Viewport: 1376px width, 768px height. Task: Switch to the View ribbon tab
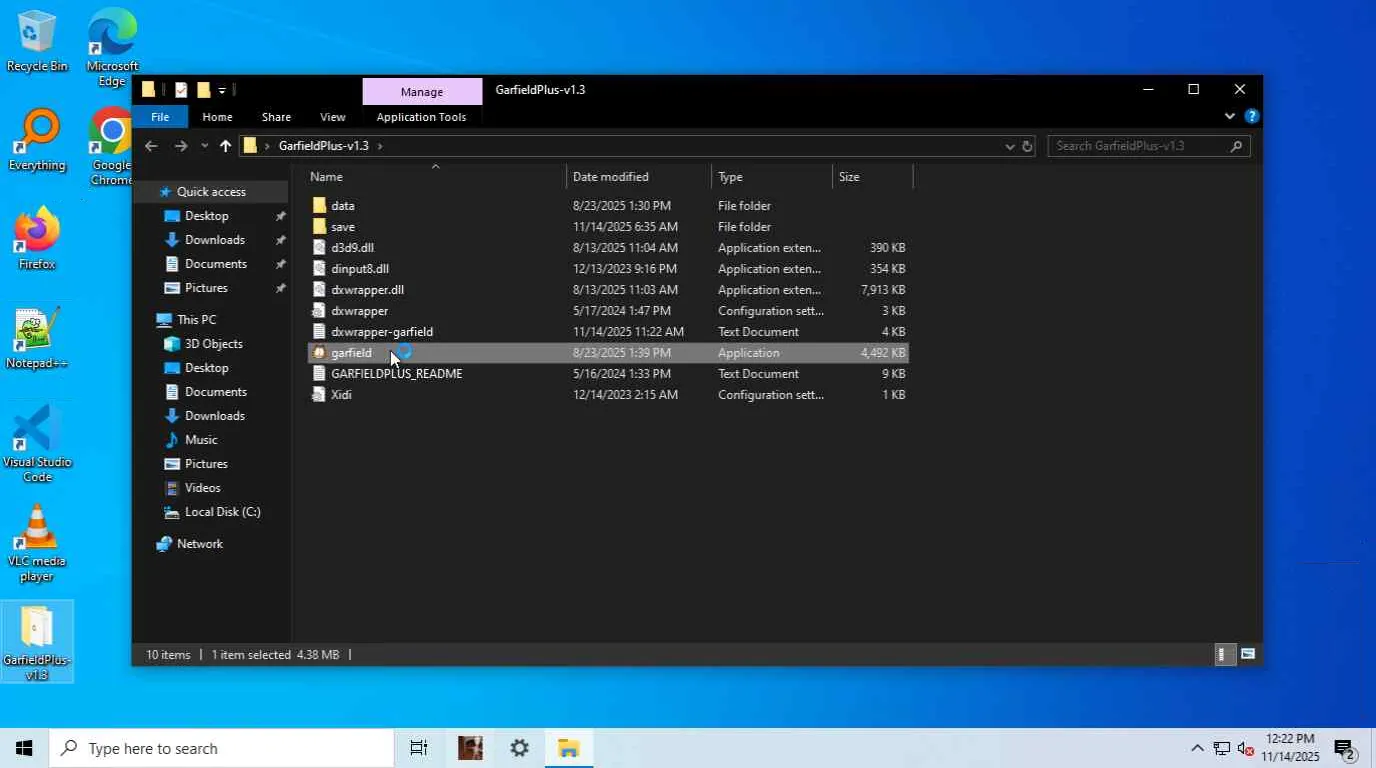pos(333,117)
